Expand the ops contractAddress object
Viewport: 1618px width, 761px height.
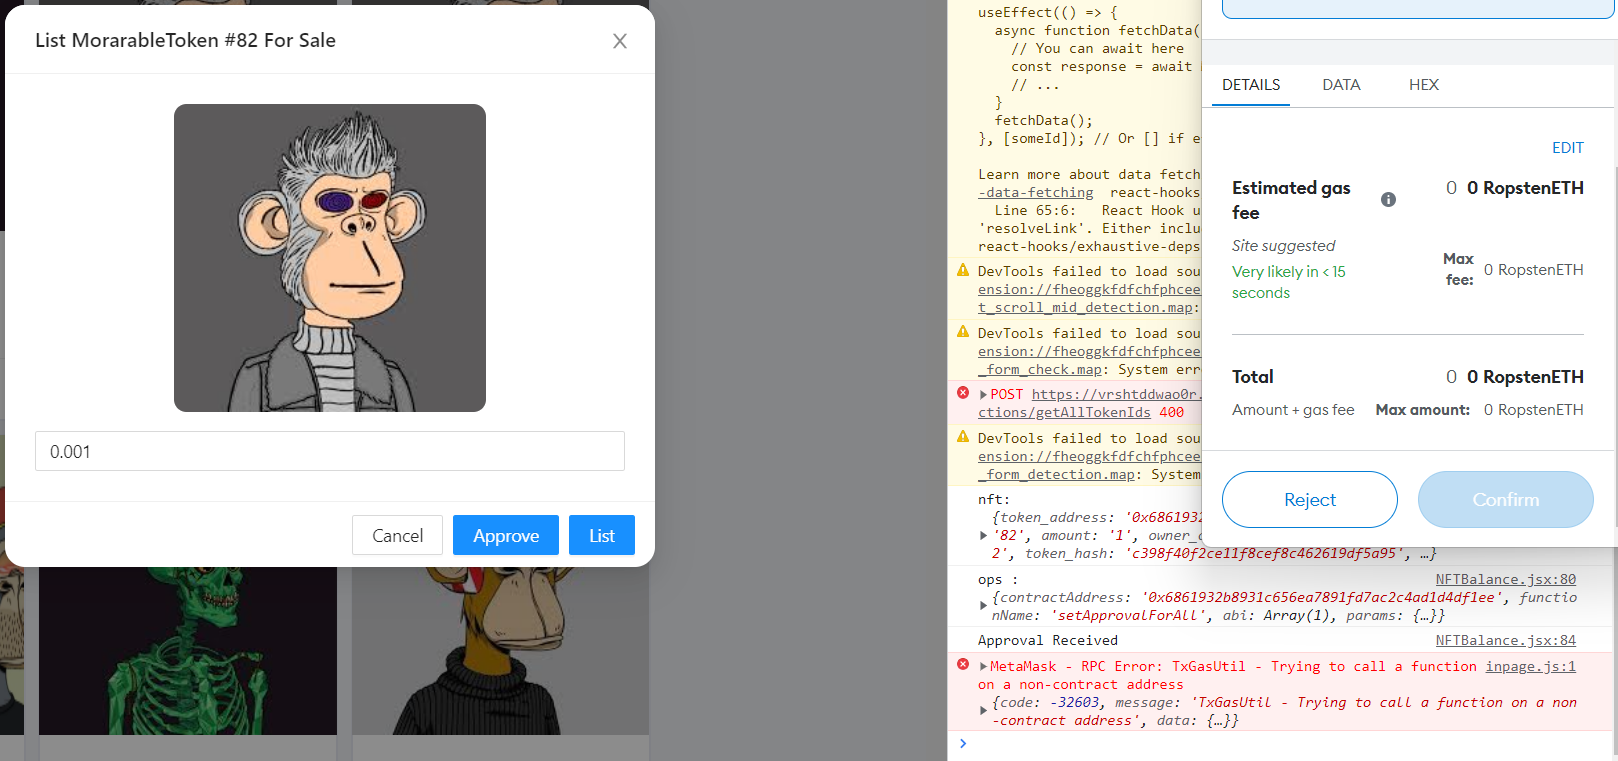click(983, 606)
